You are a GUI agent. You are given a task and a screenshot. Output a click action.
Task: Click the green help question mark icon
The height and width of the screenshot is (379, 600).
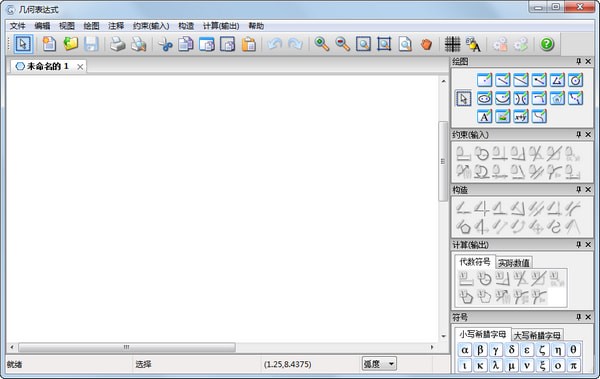547,44
